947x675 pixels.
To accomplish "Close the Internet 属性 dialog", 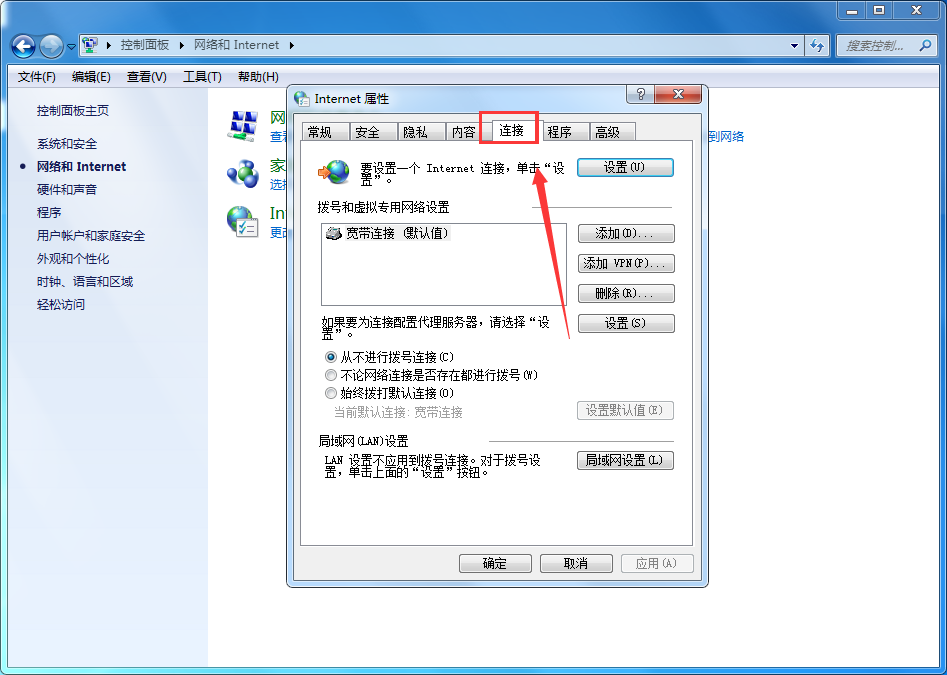I will click(x=678, y=94).
